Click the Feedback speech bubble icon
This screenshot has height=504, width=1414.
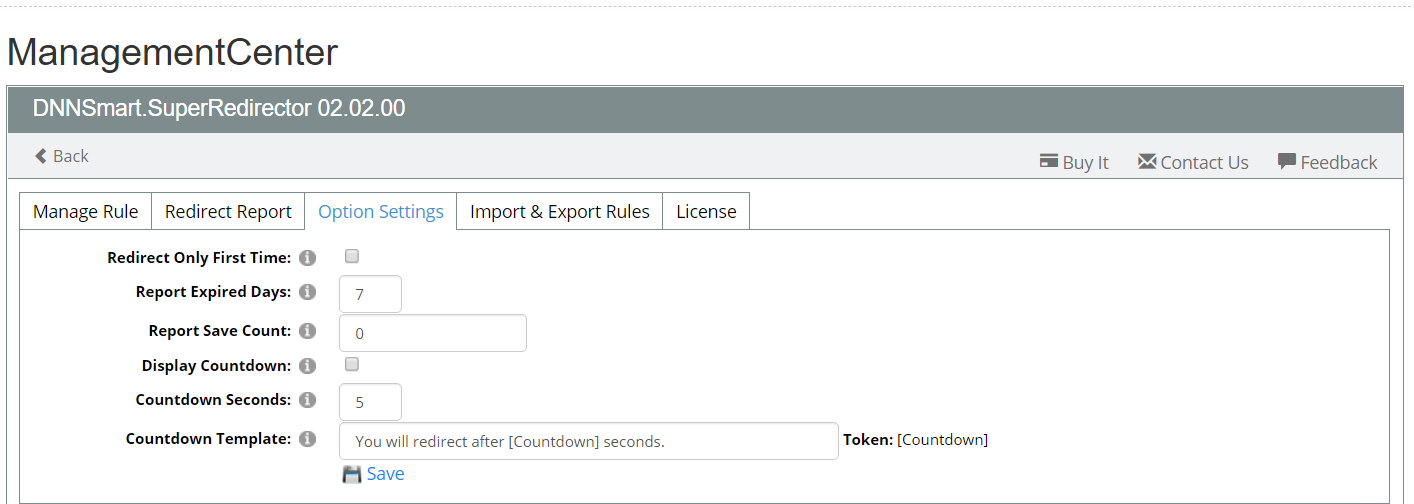click(1287, 161)
